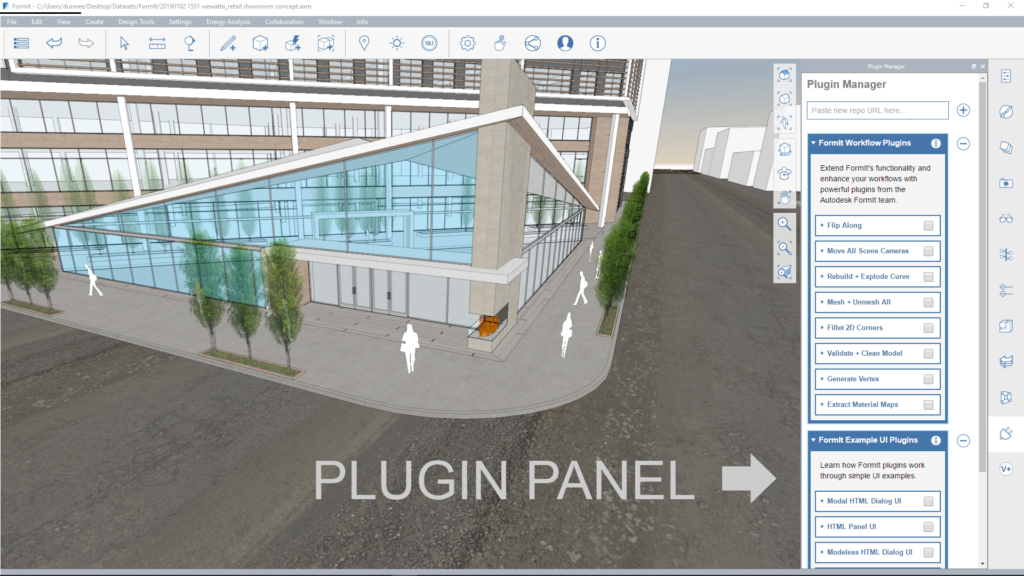Check the Validate + Clean Model plugin

tap(928, 353)
